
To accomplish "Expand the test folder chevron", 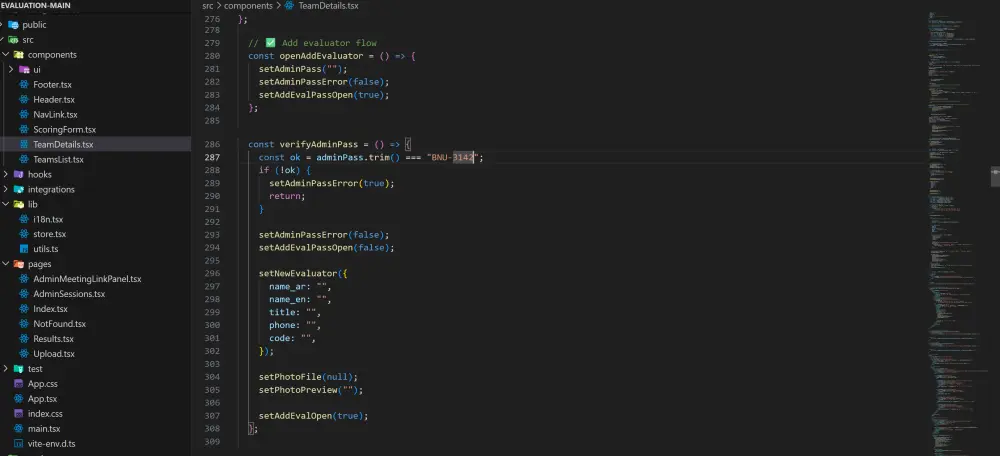I will (x=6, y=369).
